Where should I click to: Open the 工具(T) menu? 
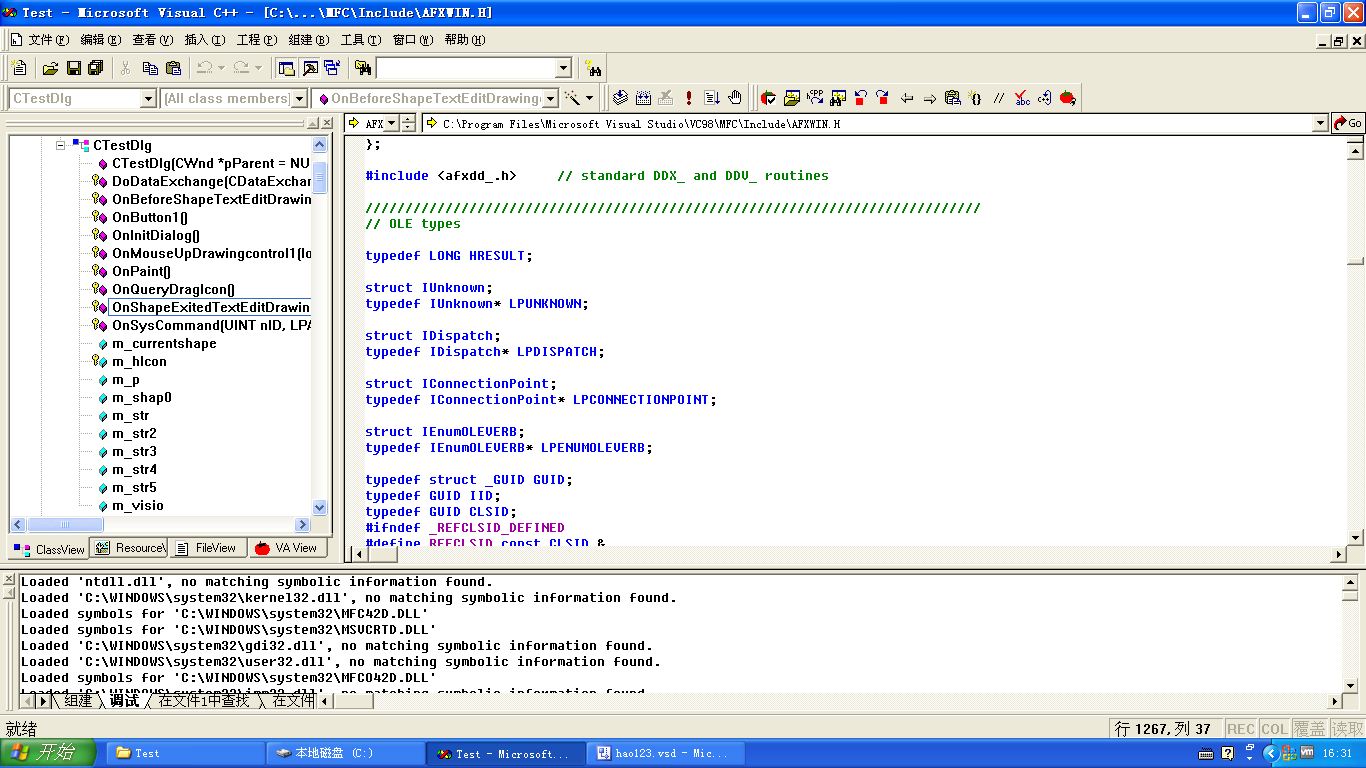(x=361, y=40)
